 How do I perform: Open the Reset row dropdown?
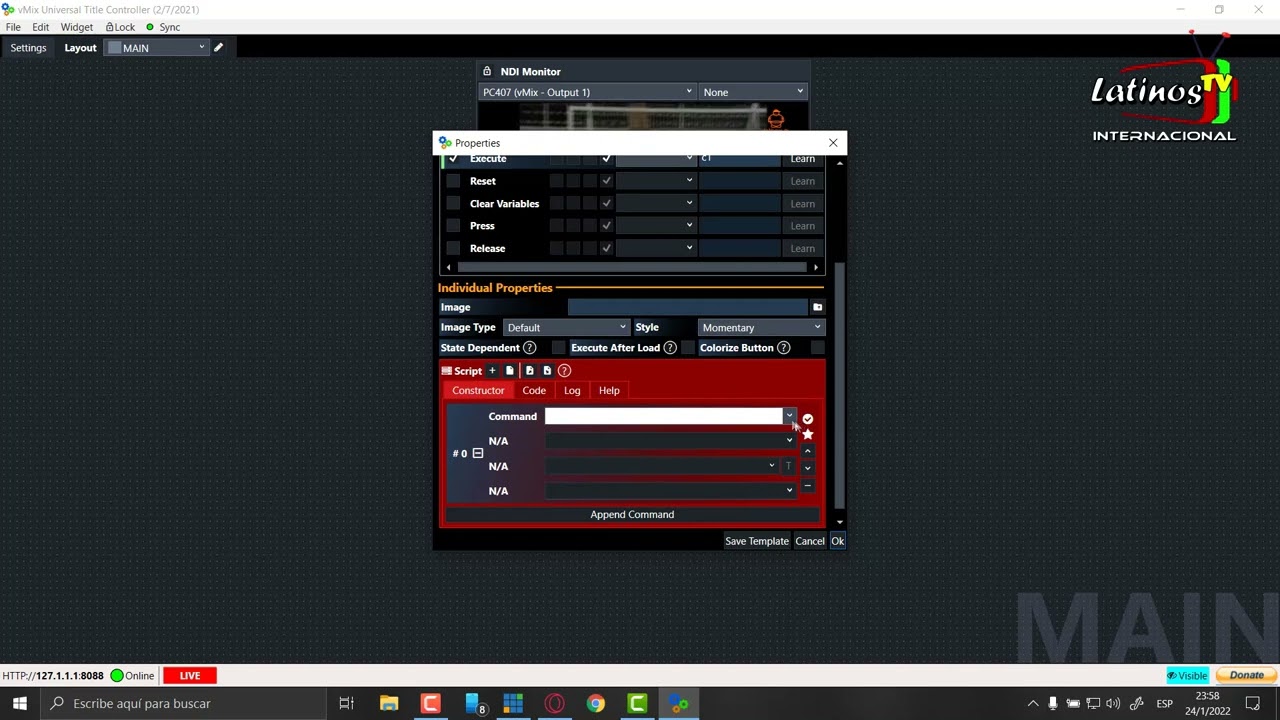[655, 181]
